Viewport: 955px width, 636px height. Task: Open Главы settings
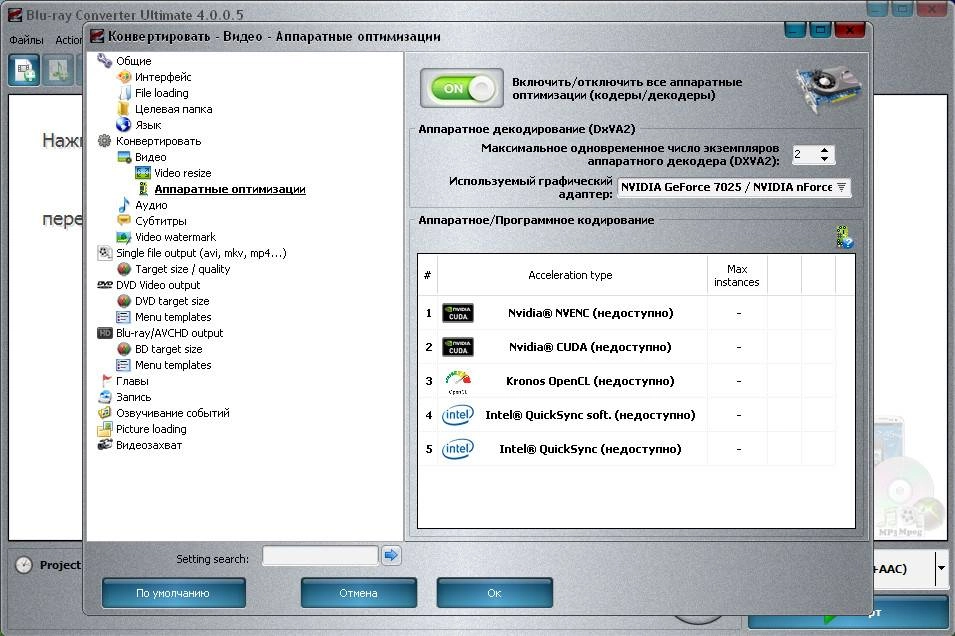(132, 381)
